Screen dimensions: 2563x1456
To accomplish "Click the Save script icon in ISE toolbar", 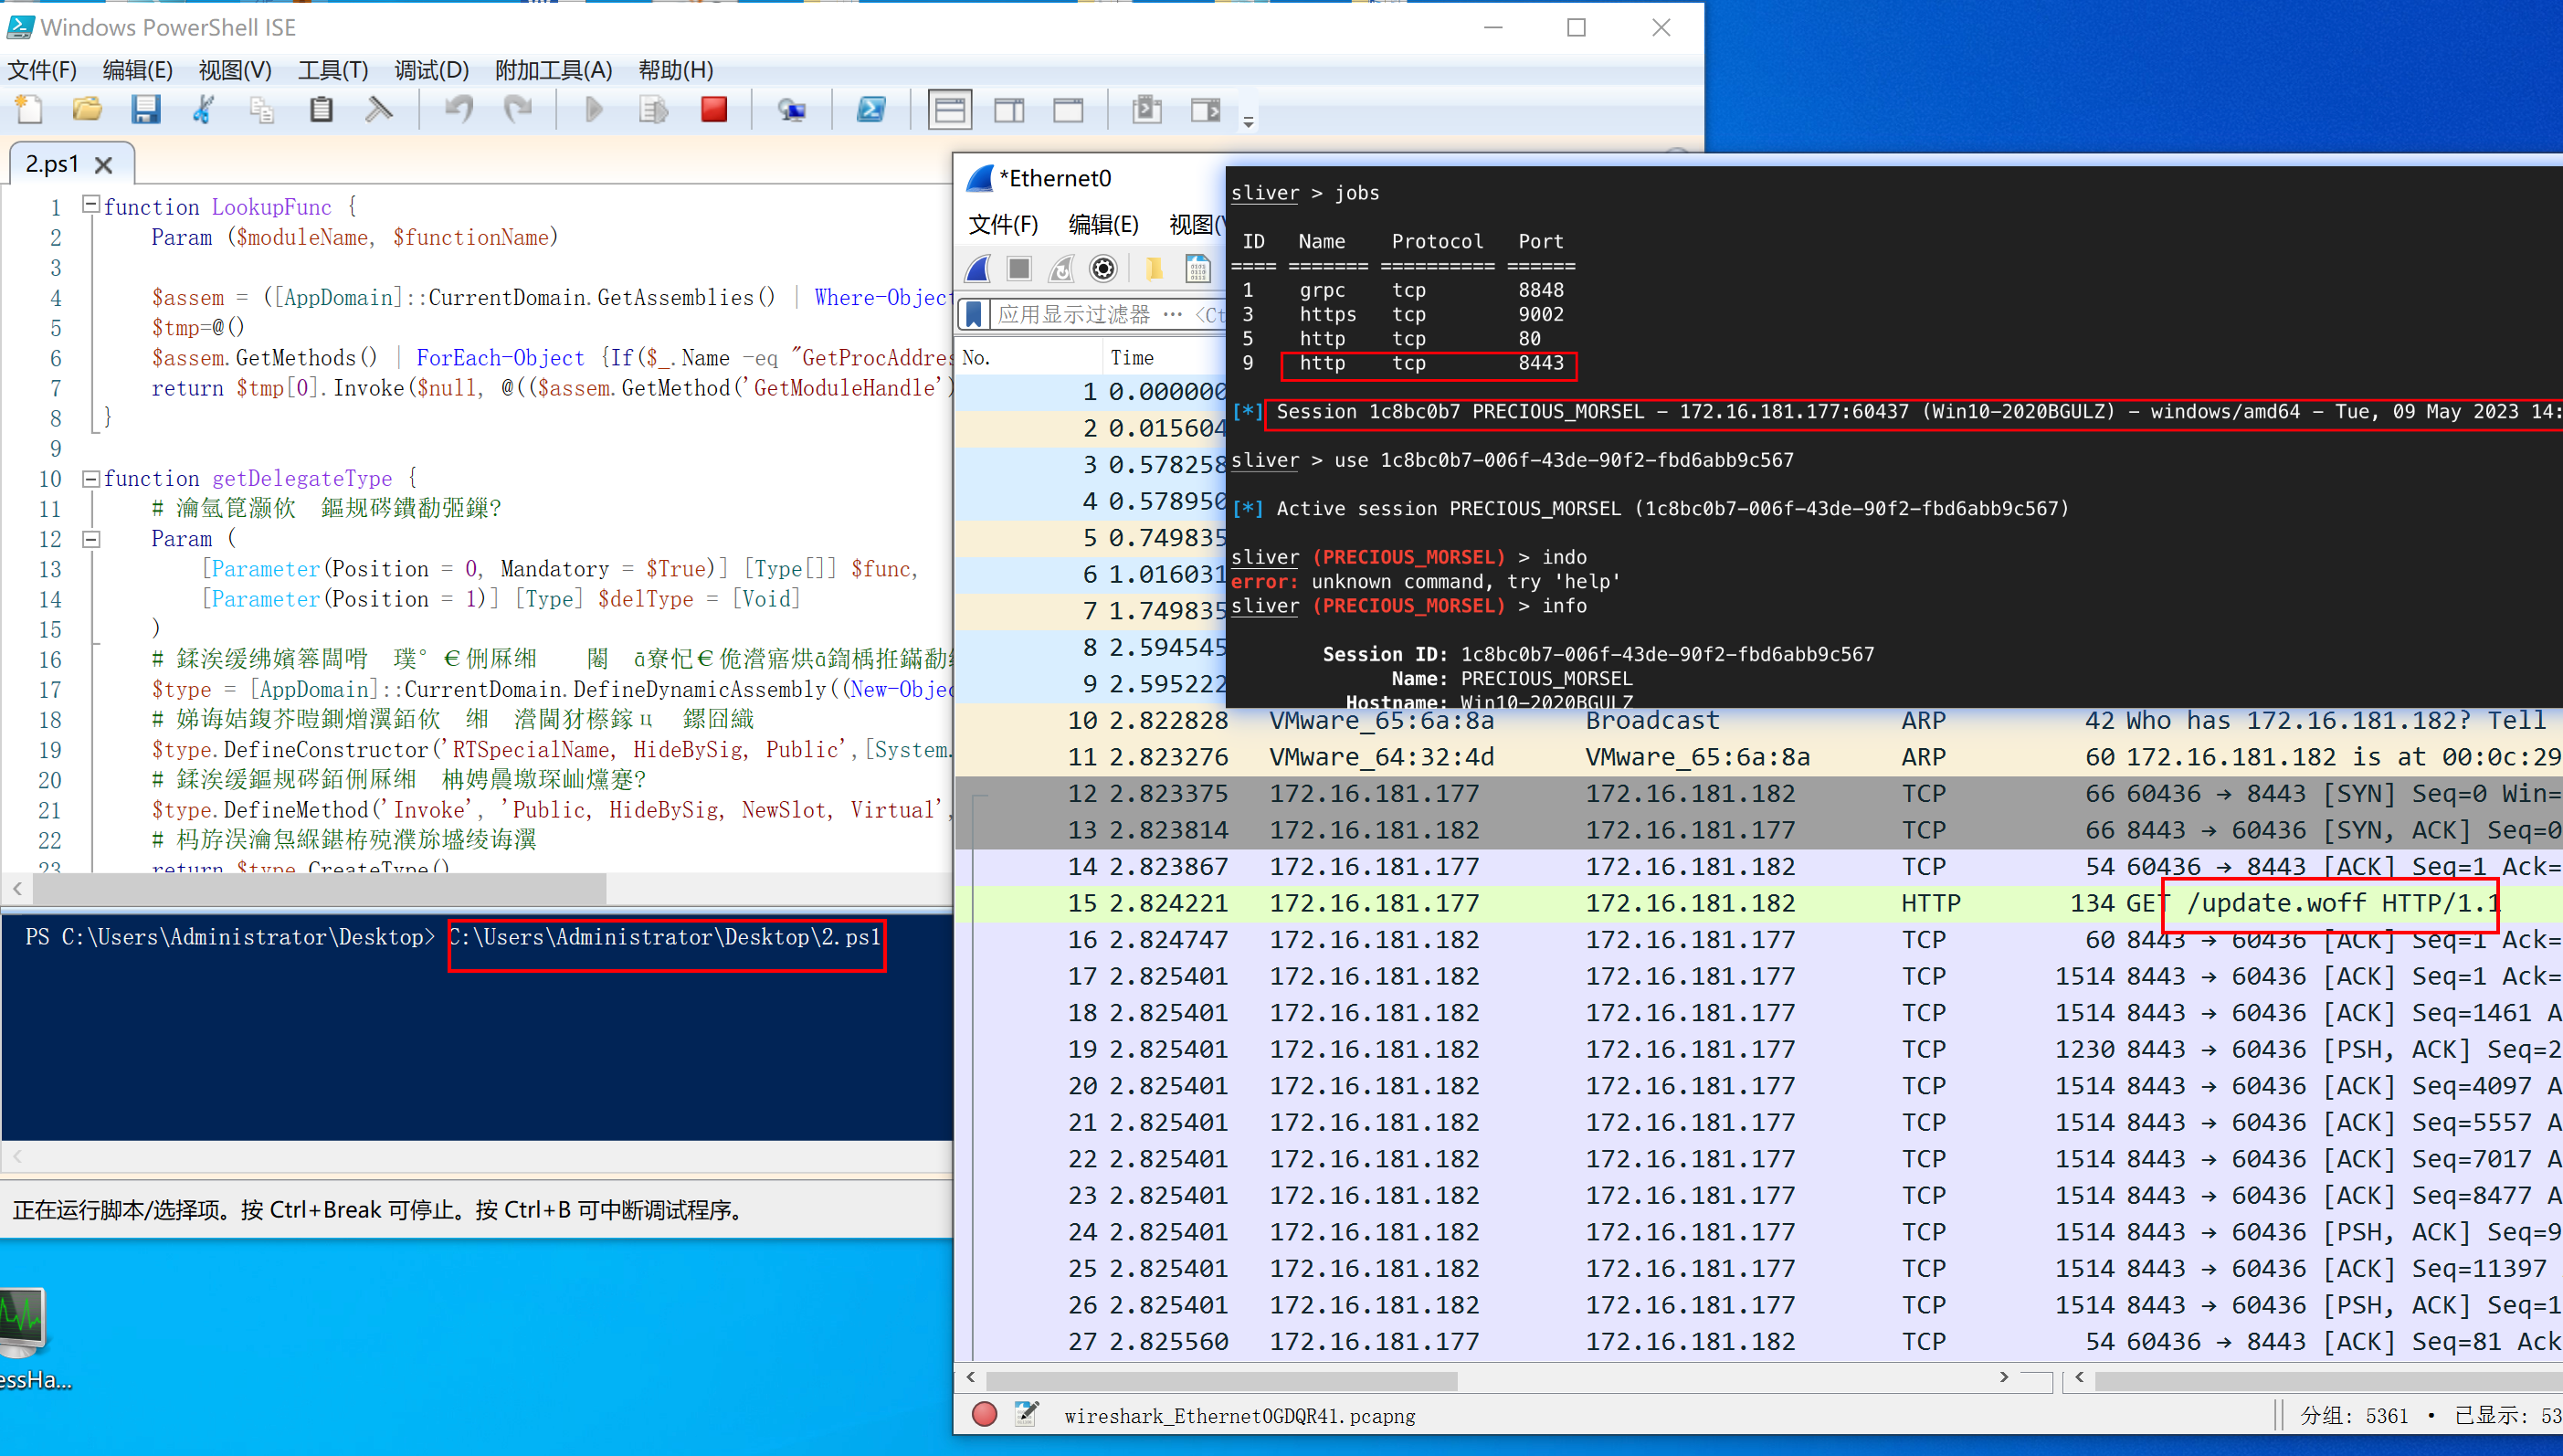I will tap(146, 110).
